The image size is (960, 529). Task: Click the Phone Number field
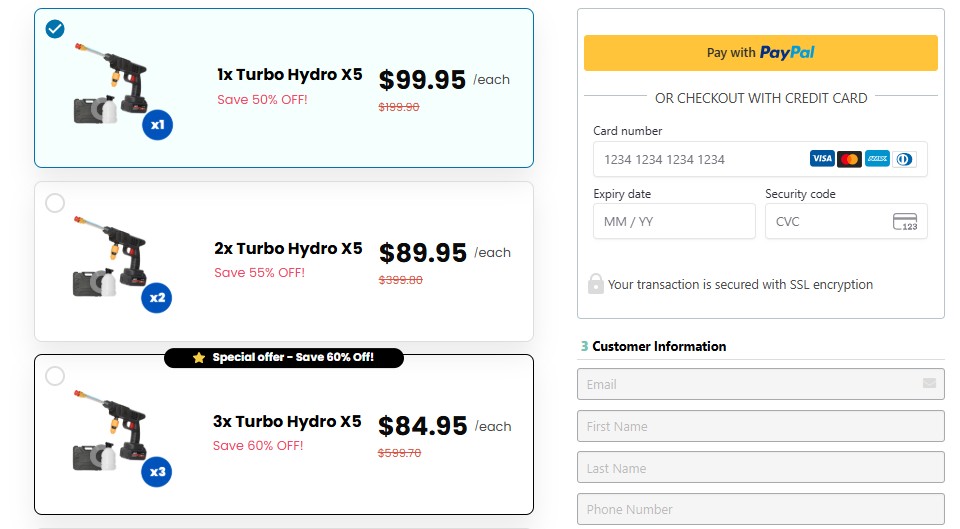[x=760, y=509]
